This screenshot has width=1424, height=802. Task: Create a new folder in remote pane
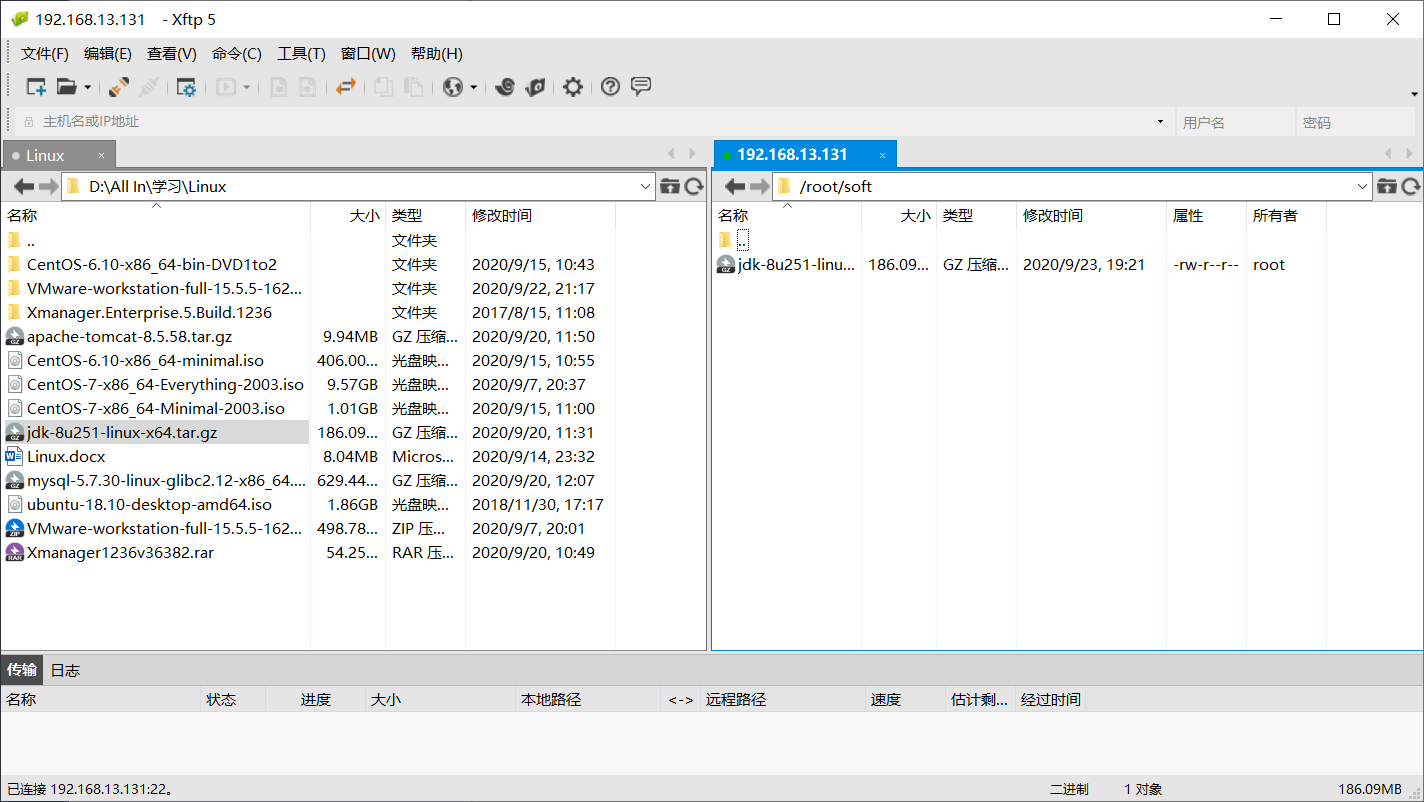click(1387, 186)
